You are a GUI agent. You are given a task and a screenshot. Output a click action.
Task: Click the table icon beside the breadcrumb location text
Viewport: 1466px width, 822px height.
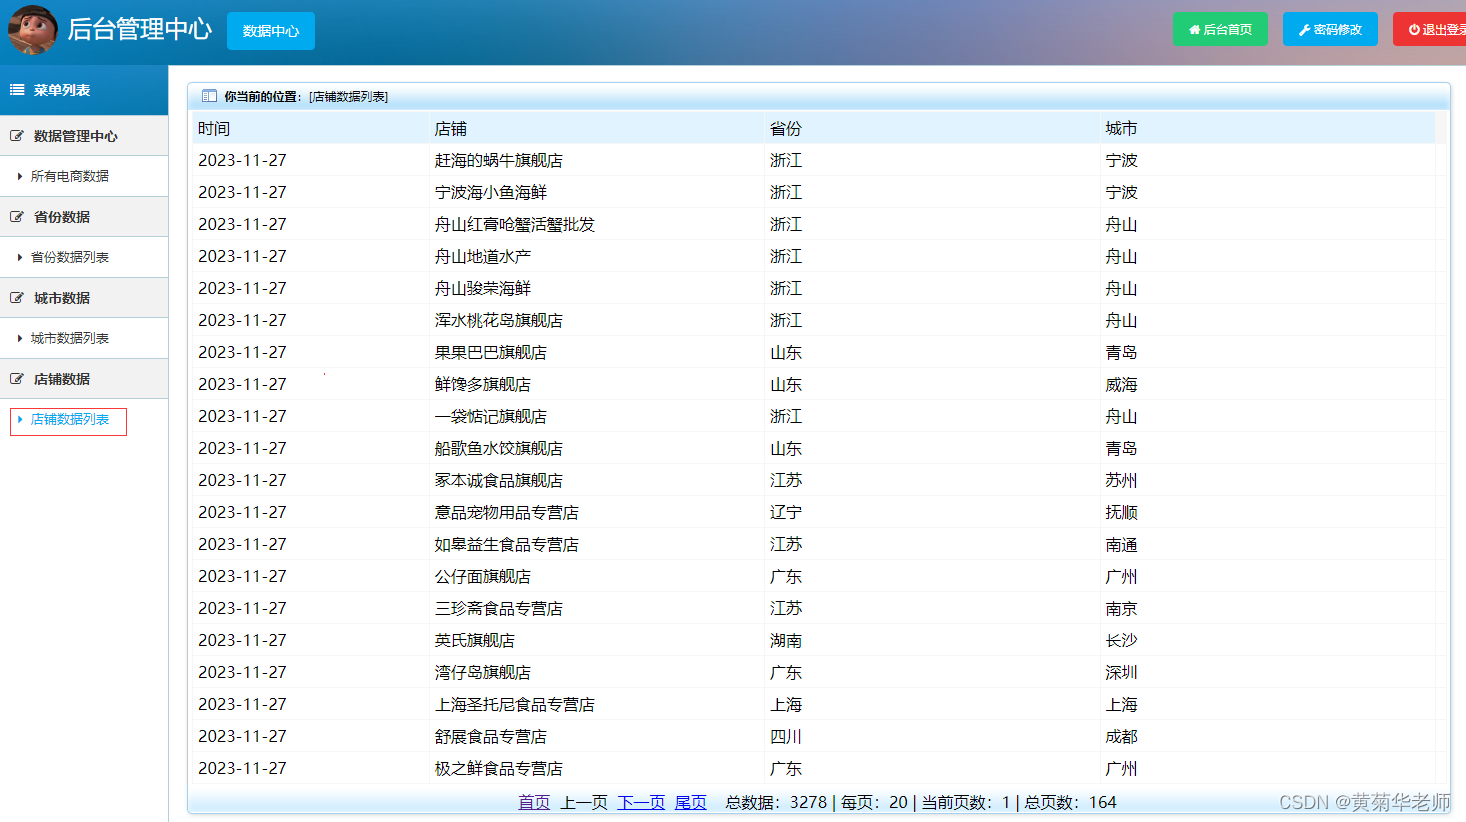click(x=208, y=95)
